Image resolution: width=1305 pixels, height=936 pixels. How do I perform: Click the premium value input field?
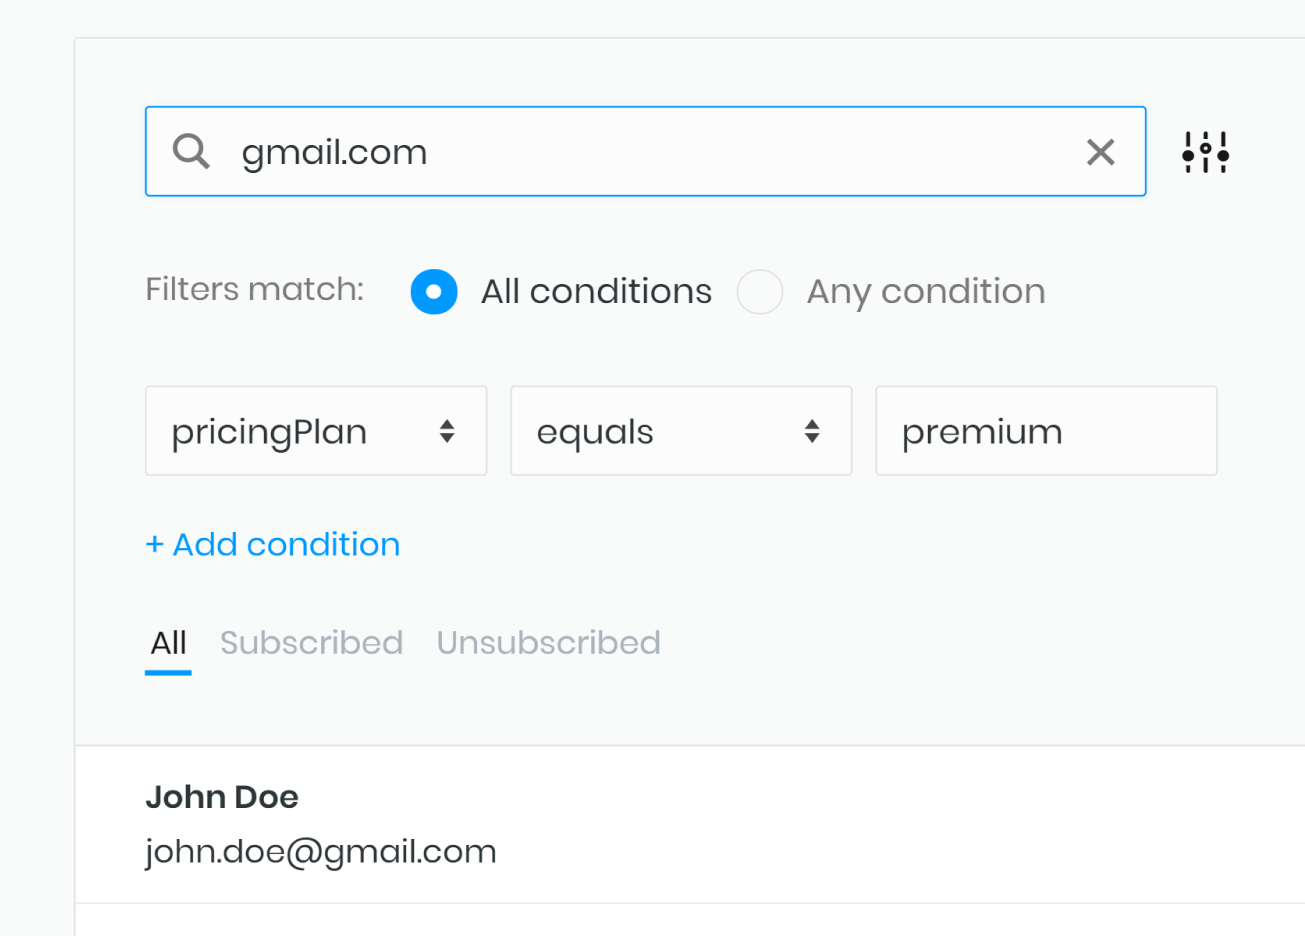coord(1046,431)
